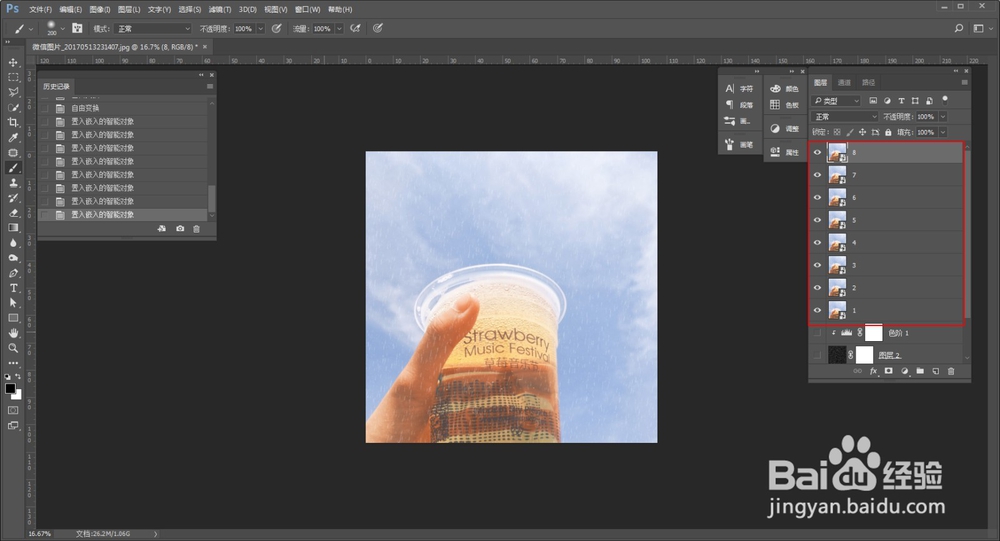Select the Rectangle shape tool
1000x541 pixels.
coord(13,318)
